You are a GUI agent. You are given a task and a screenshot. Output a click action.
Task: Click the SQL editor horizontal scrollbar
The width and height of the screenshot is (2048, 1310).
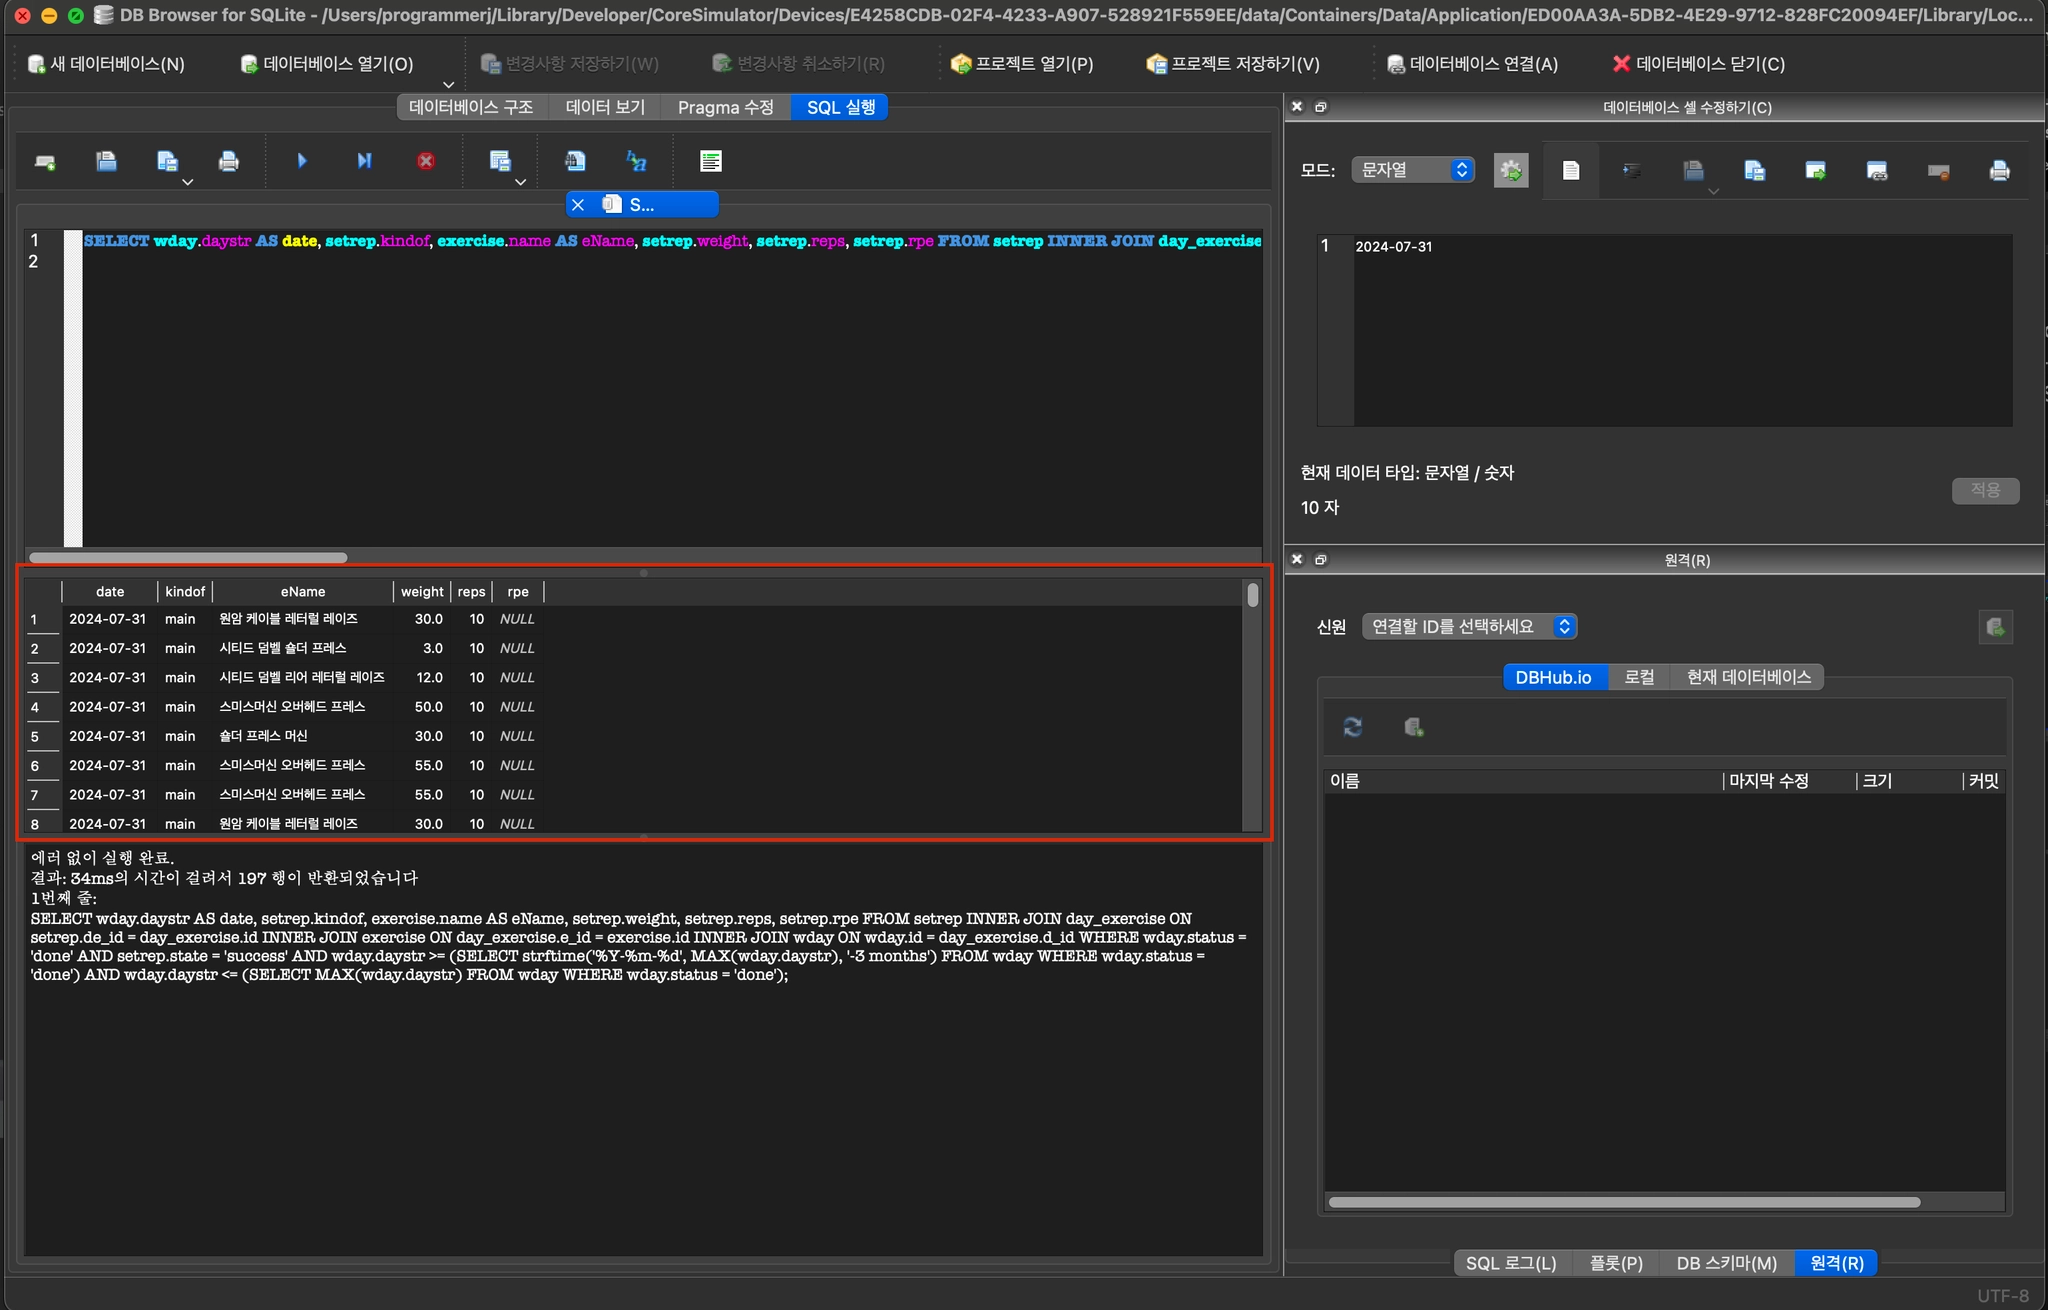tap(188, 557)
